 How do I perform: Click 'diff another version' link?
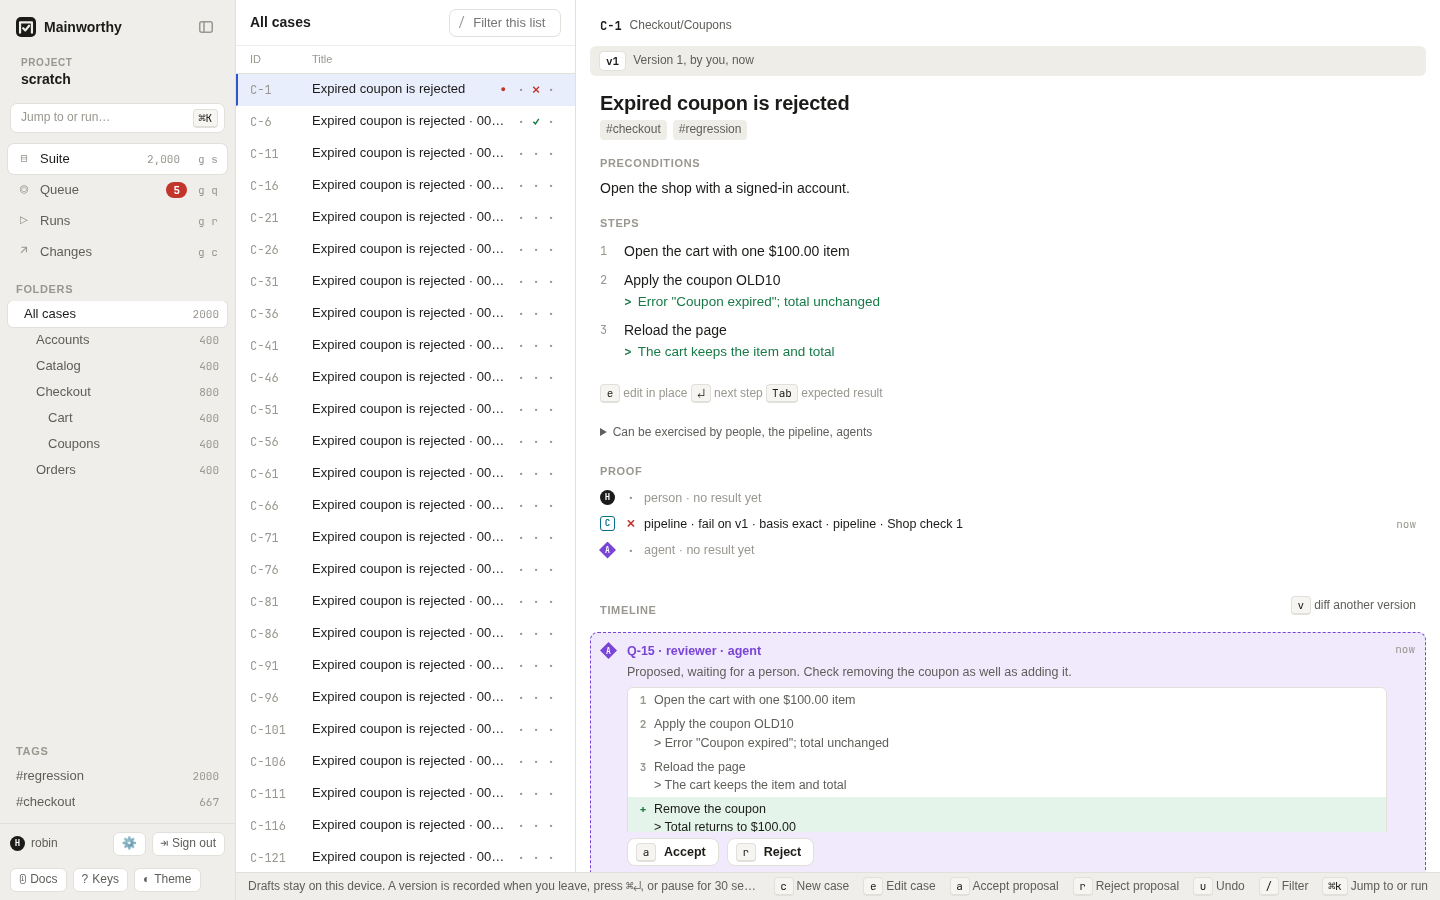[1354, 605]
